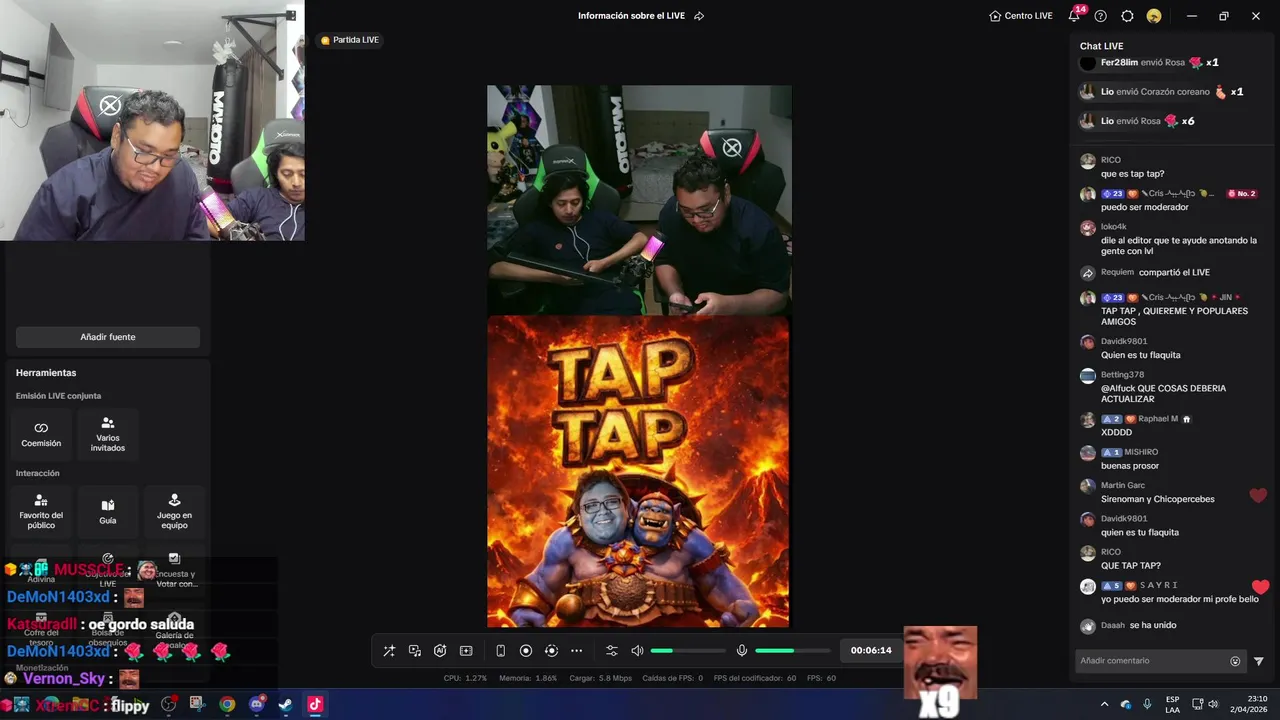Mute the microphone
Viewport: 1280px width, 720px height.
(742, 651)
